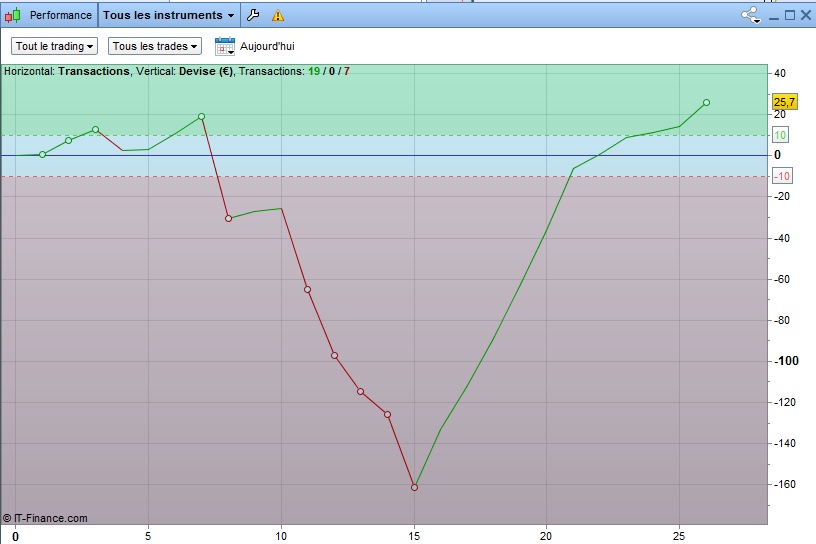The height and width of the screenshot is (544, 816).
Task: Select the red data point at transaction 8
Action: [x=228, y=219]
